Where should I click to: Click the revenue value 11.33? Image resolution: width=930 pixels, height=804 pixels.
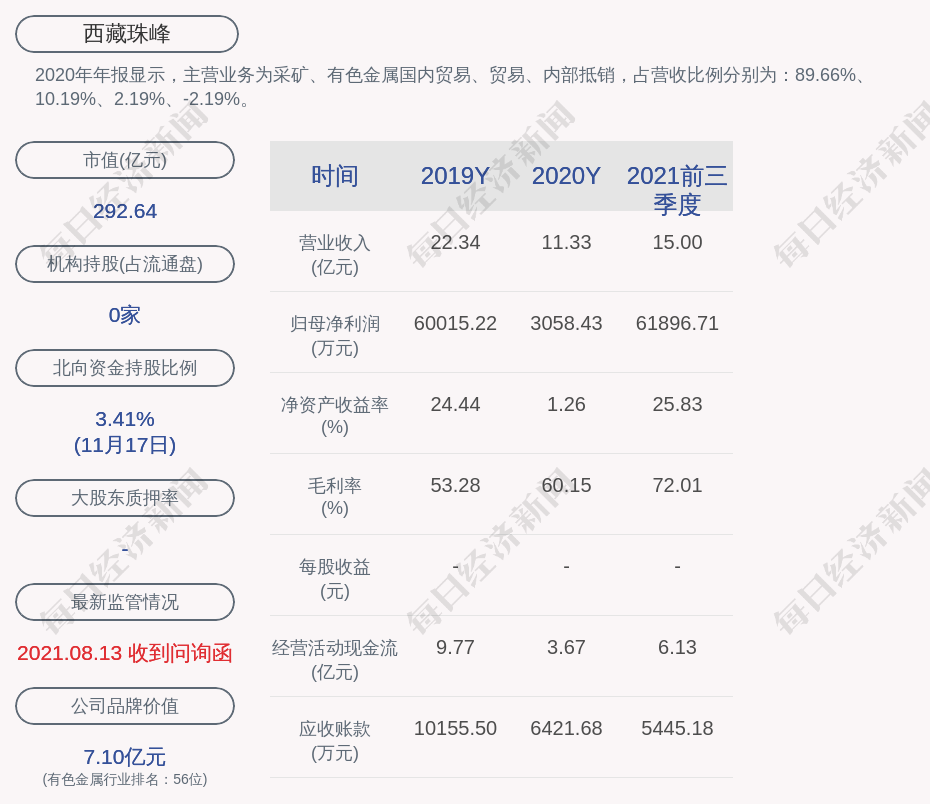[566, 243]
